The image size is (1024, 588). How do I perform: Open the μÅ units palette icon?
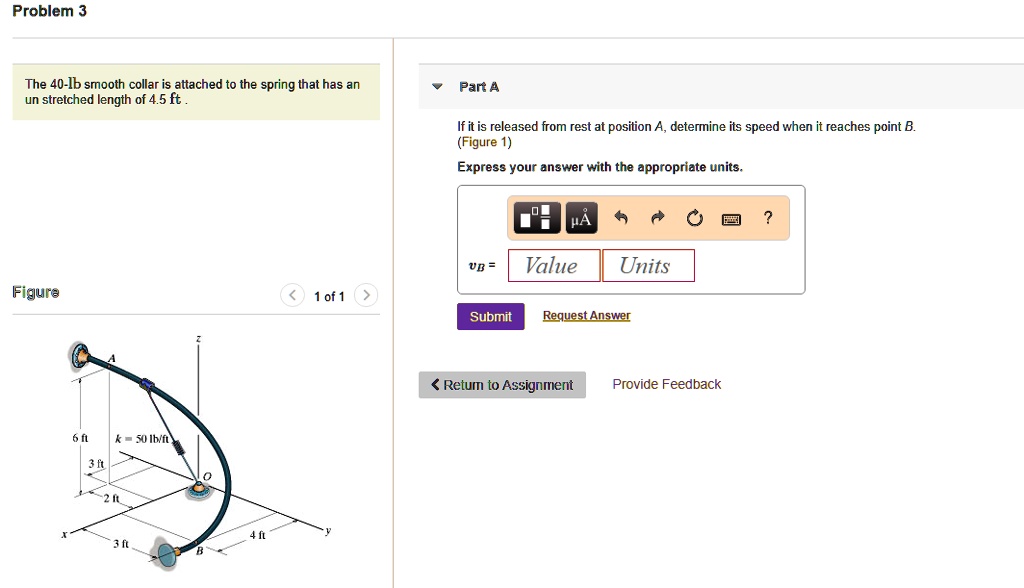point(580,217)
